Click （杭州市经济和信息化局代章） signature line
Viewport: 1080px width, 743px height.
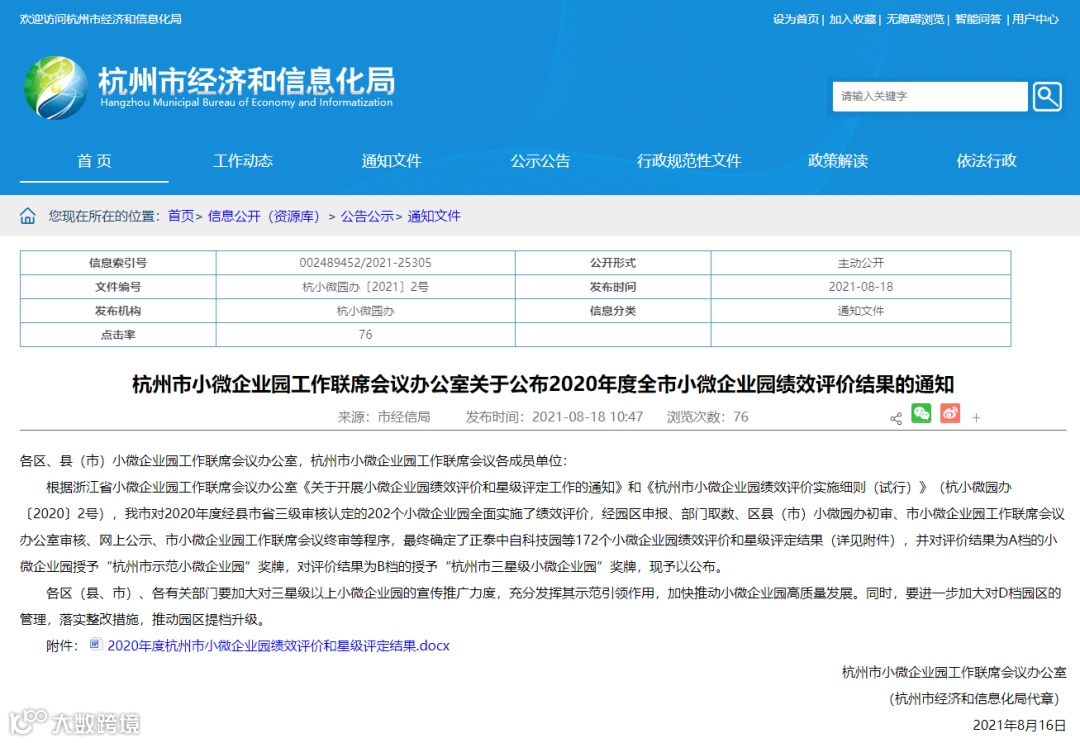click(974, 699)
